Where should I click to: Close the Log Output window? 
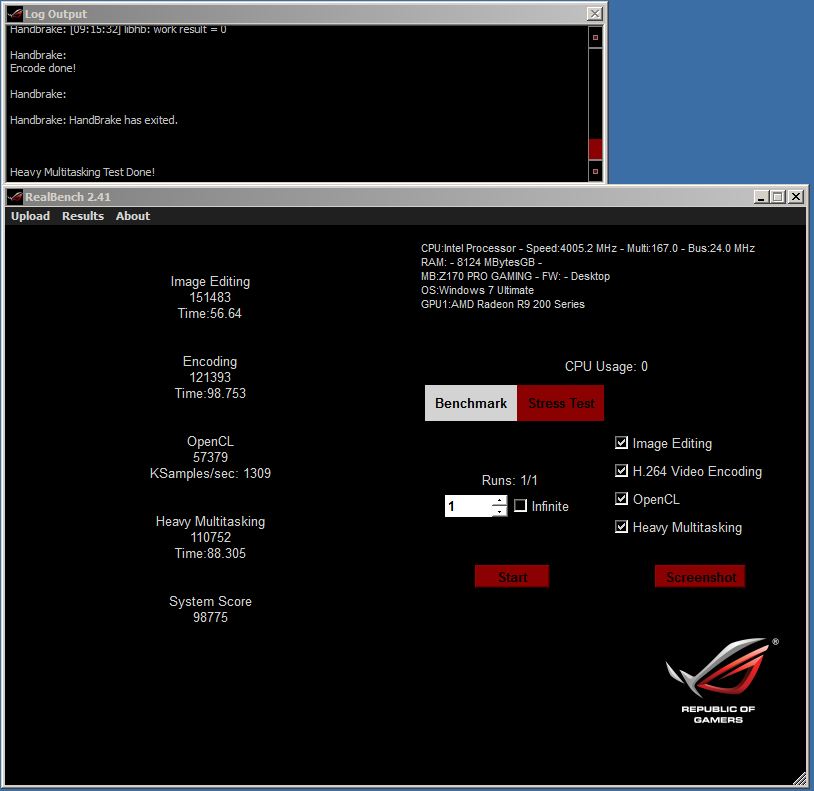[594, 13]
